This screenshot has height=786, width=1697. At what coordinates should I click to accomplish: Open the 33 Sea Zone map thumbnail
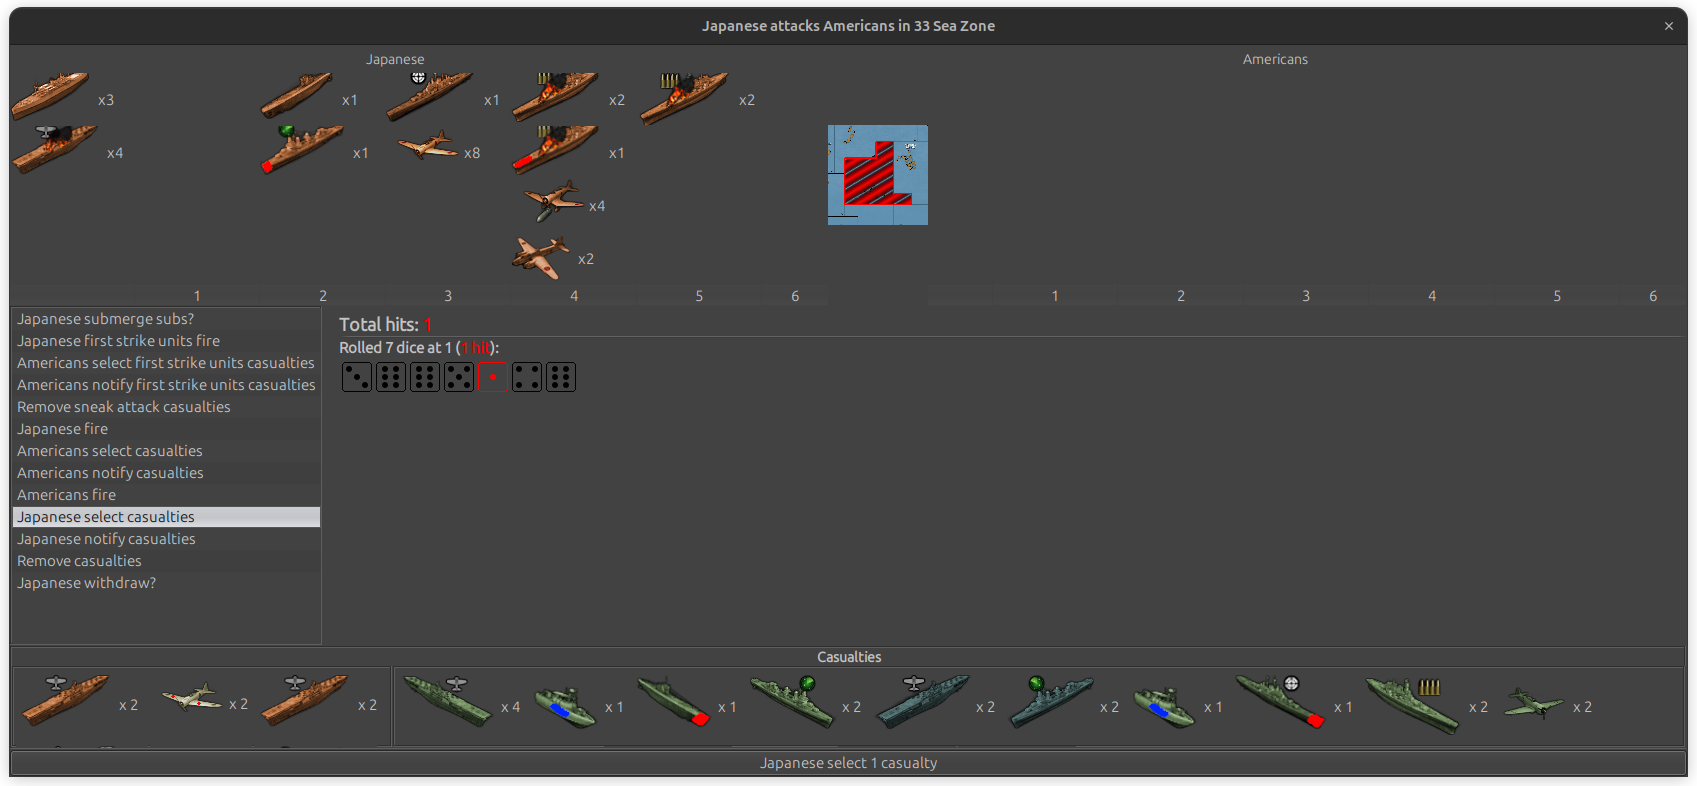click(x=878, y=175)
